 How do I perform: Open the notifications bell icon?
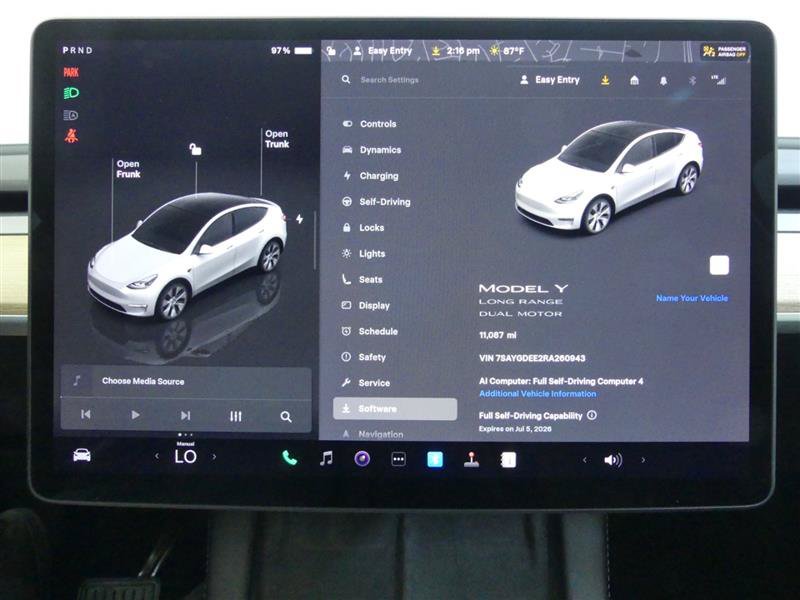tap(663, 81)
